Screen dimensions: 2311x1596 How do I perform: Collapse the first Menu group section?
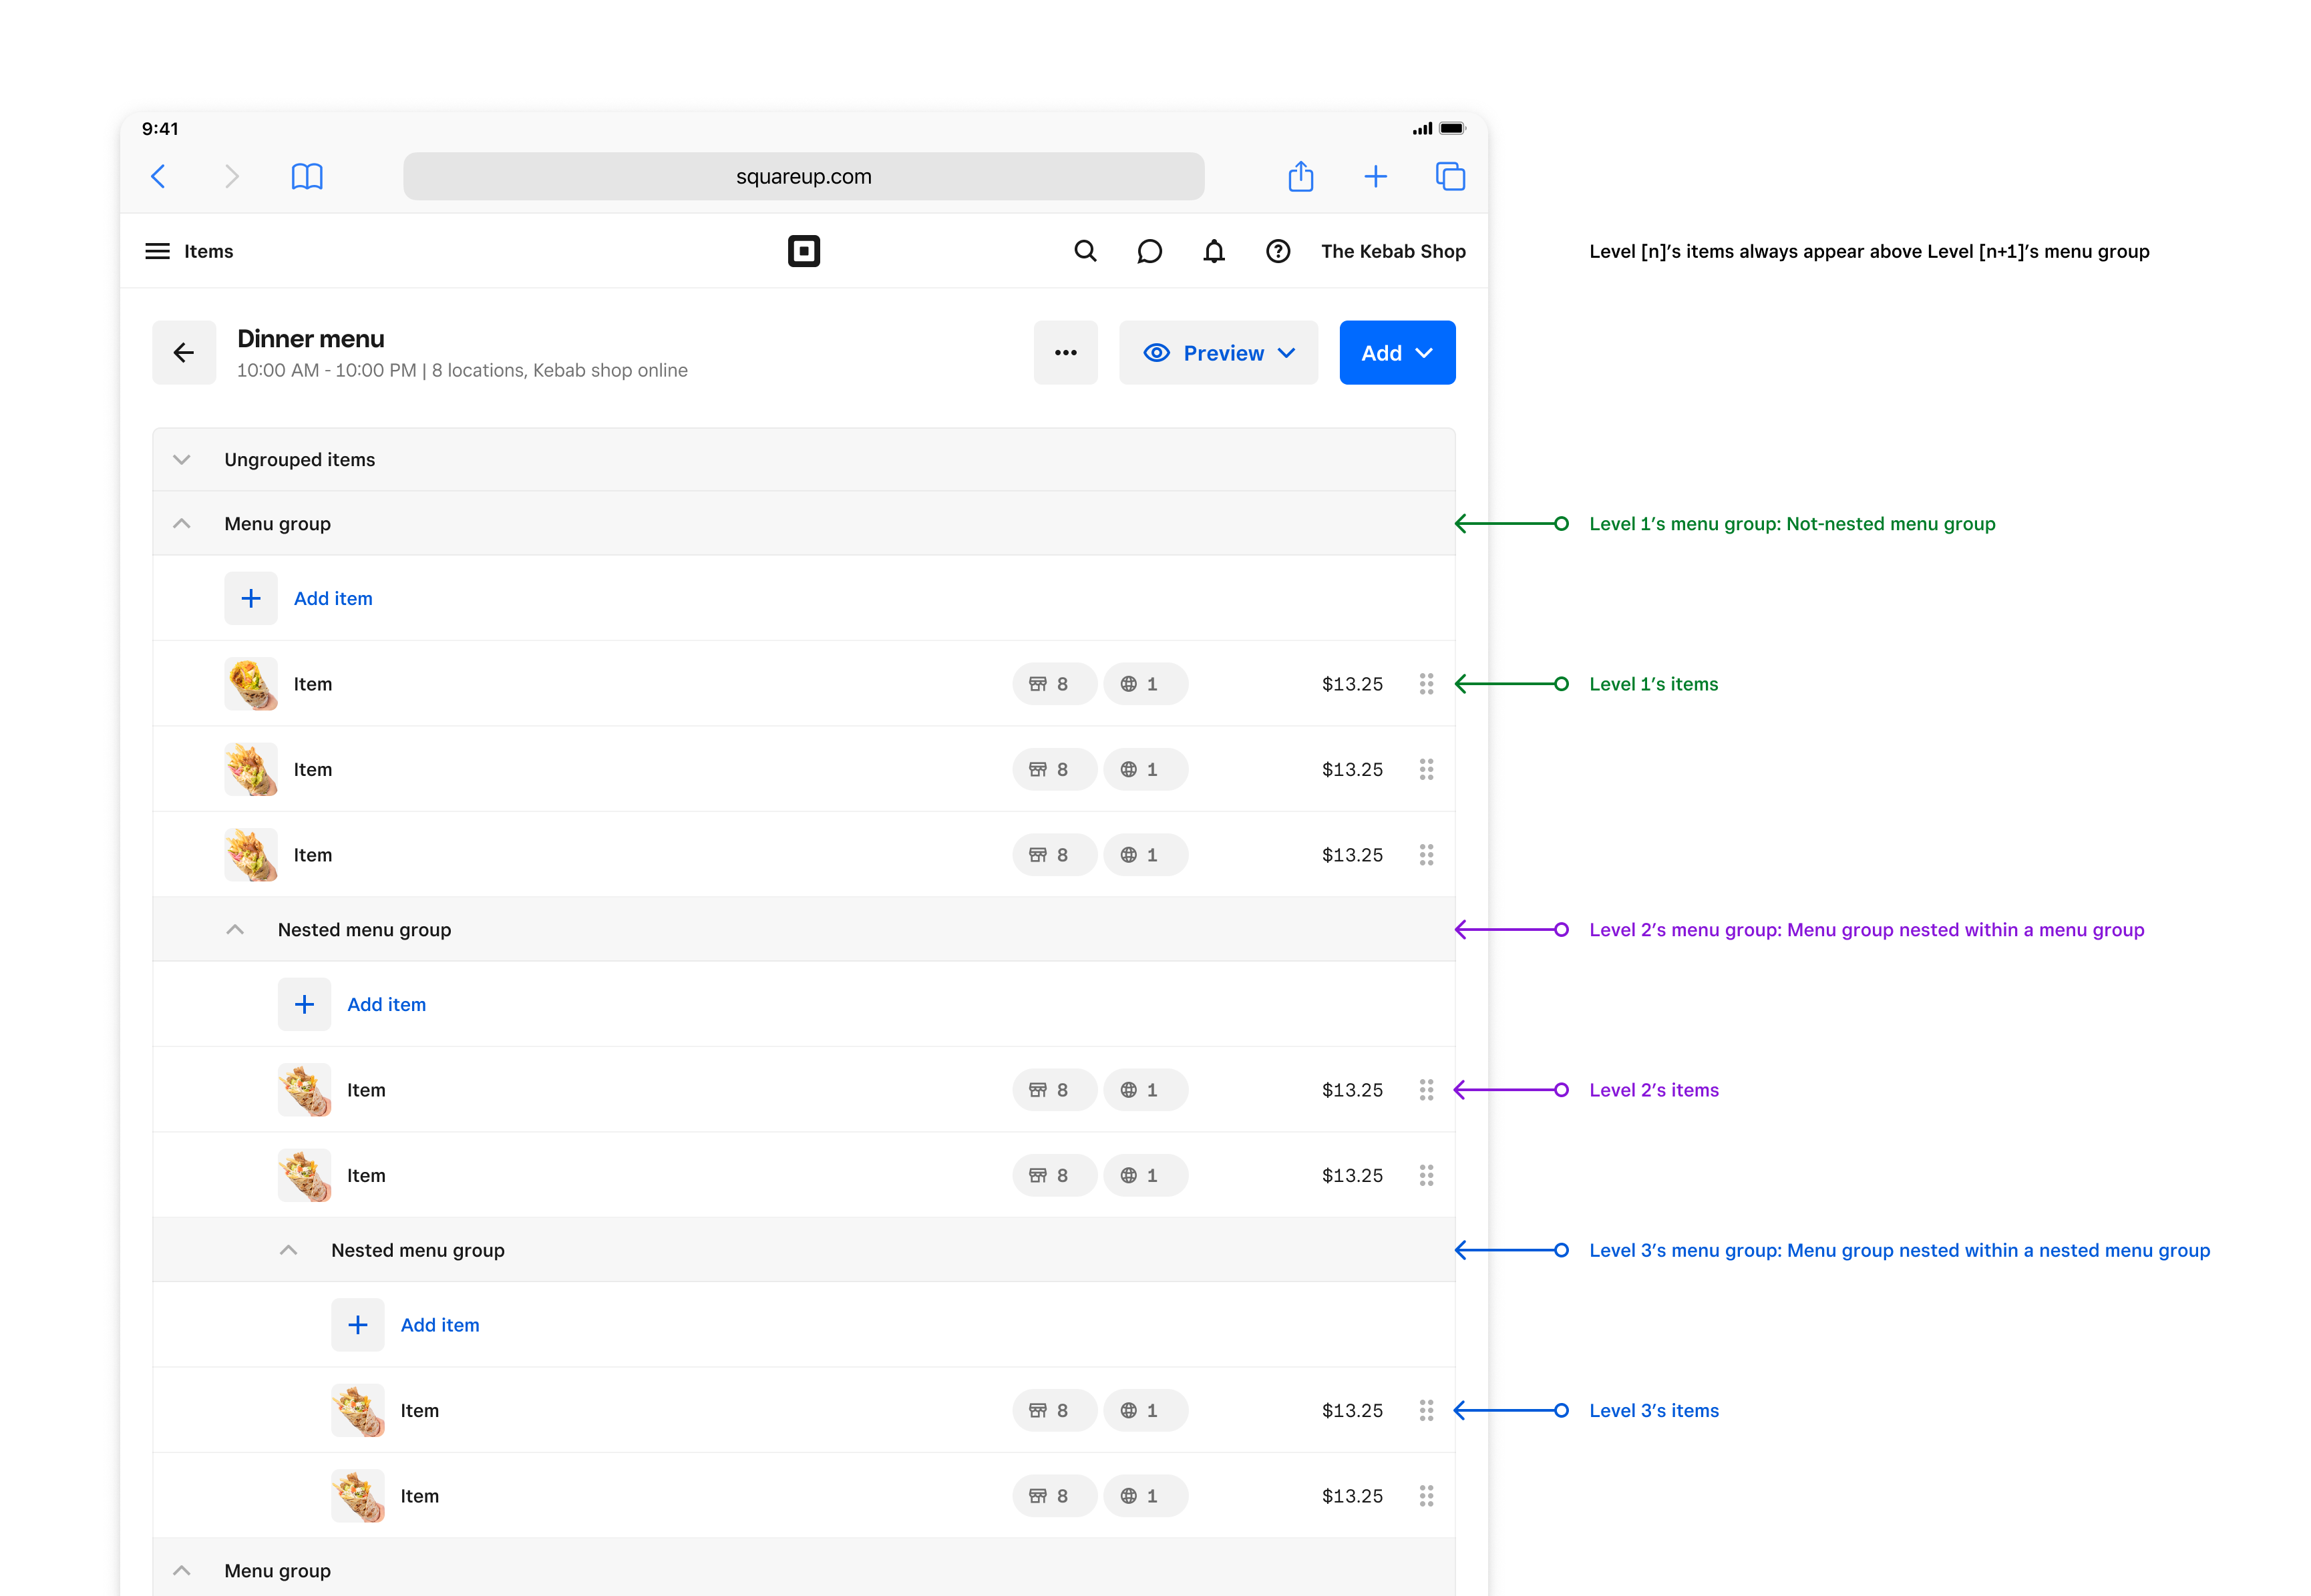(182, 524)
